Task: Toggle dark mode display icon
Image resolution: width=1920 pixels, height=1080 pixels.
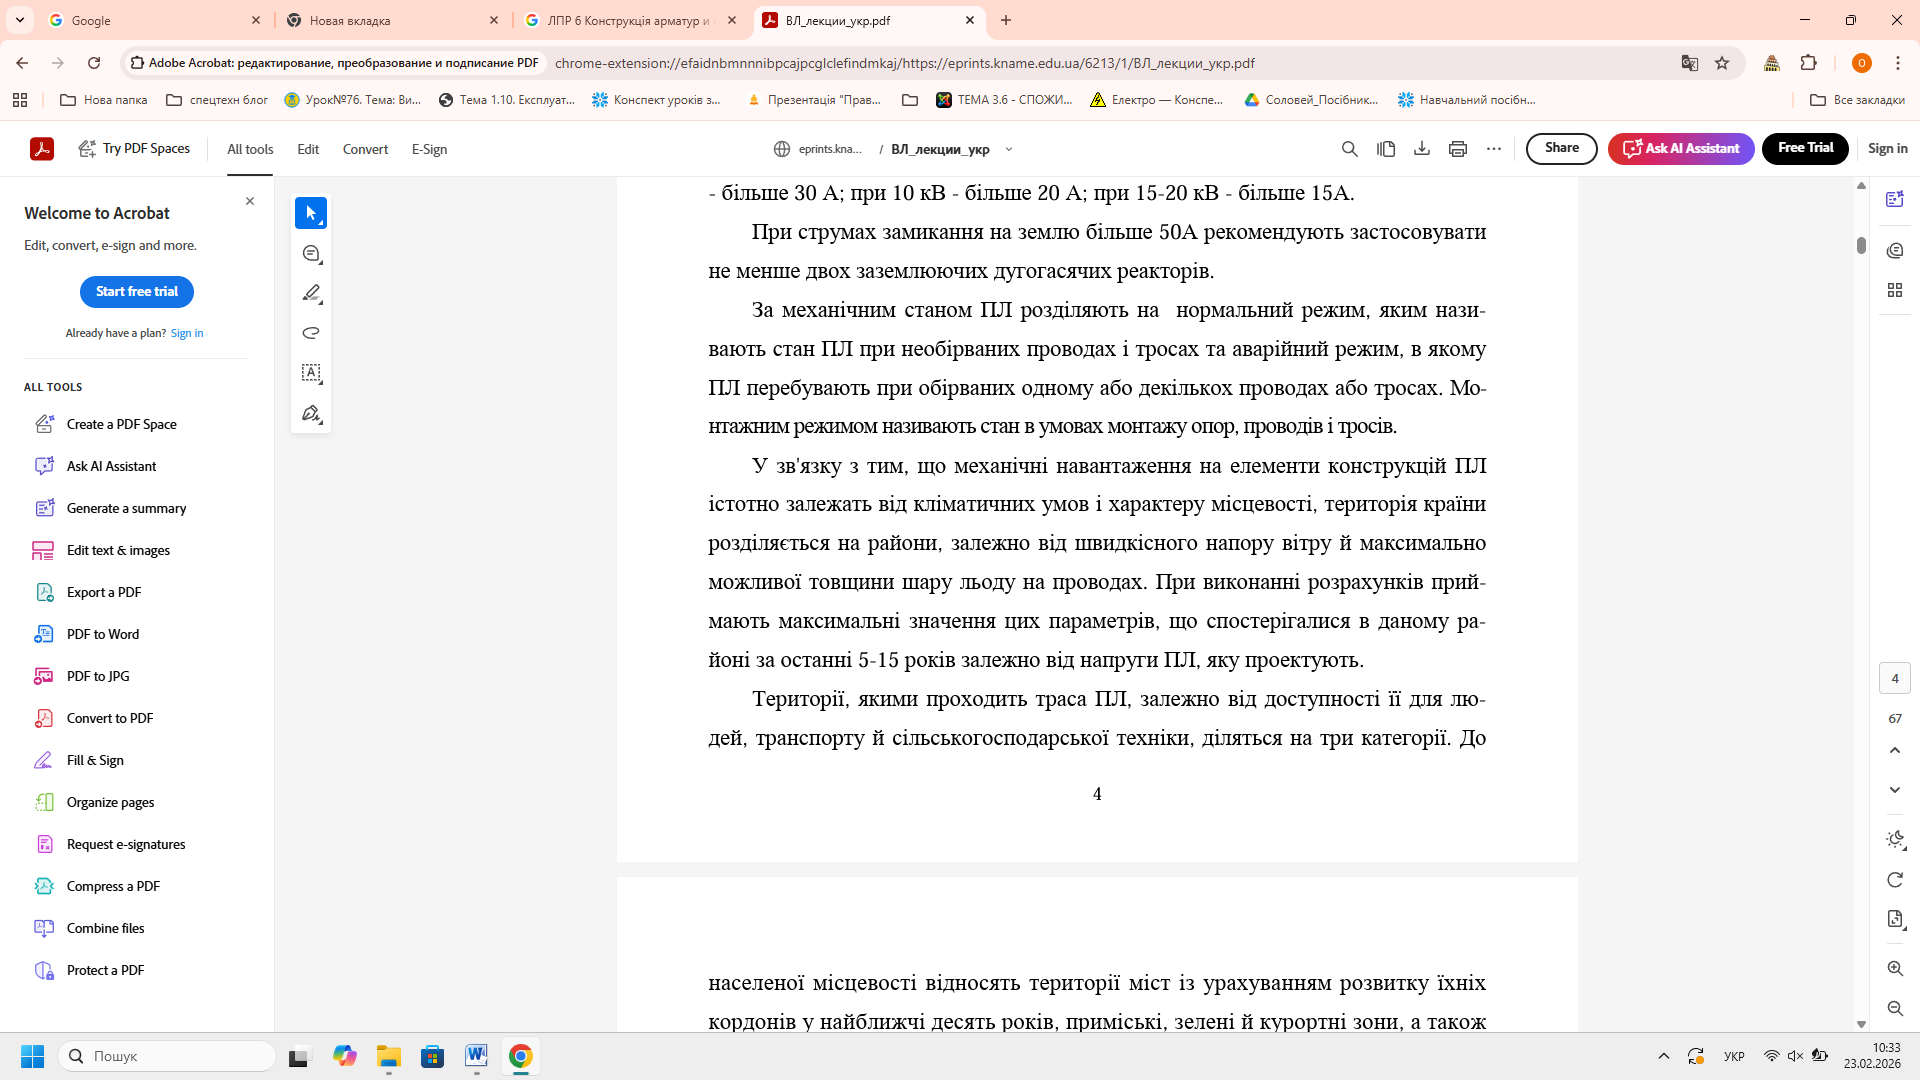Action: [1895, 840]
